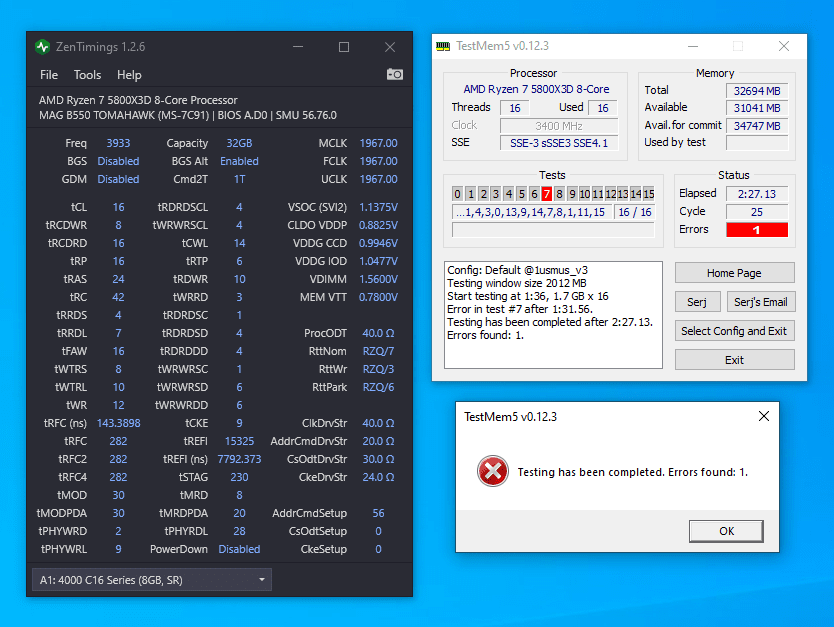Close the TestMem5 main window
834x627 pixels.
[x=783, y=46]
